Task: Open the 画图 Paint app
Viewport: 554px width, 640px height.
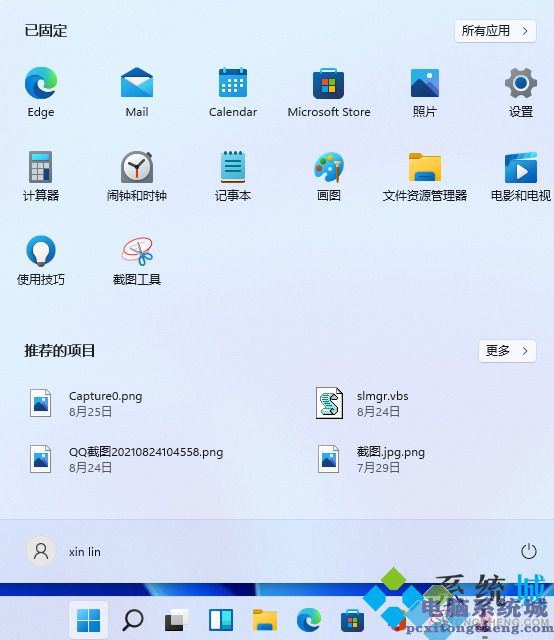Action: point(329,176)
